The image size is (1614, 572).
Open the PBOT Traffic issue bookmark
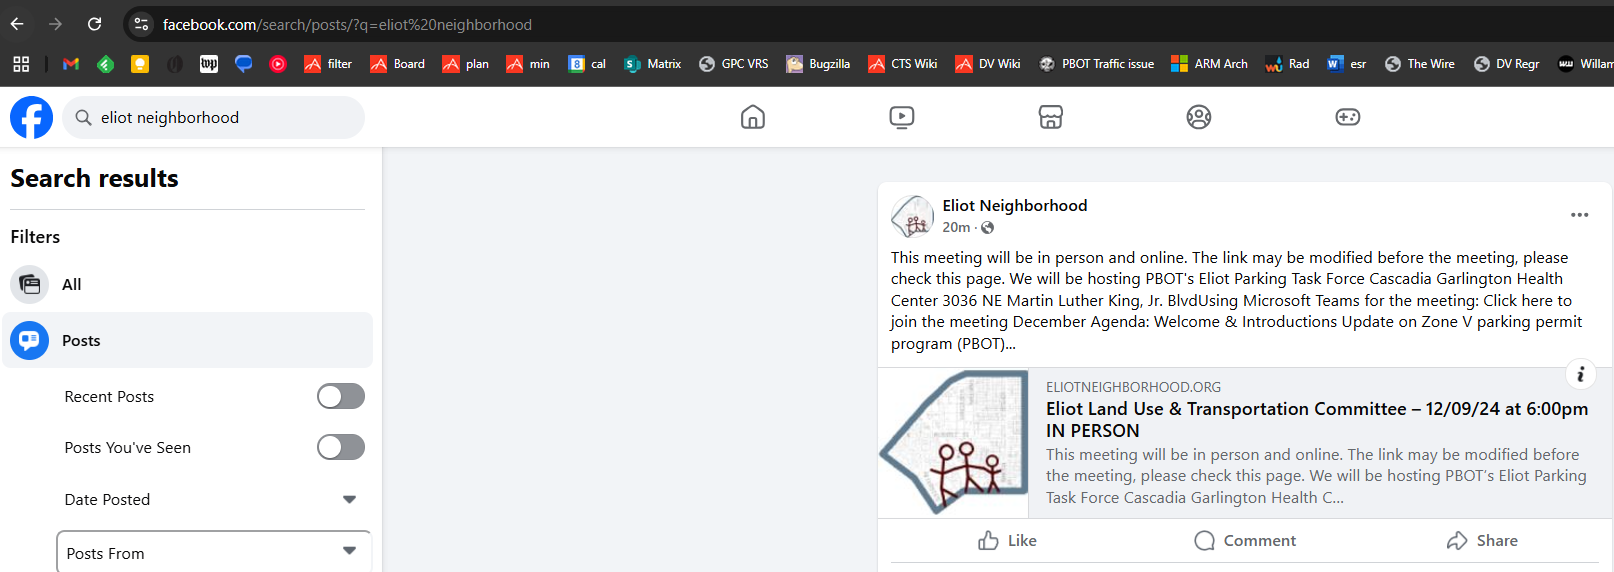click(1096, 64)
